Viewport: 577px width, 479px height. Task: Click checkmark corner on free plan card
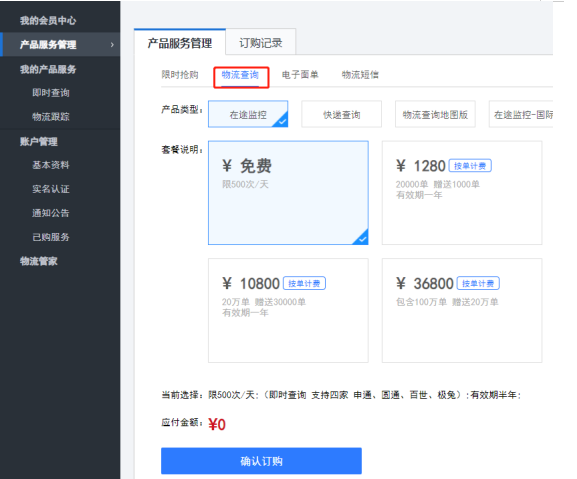[x=362, y=239]
